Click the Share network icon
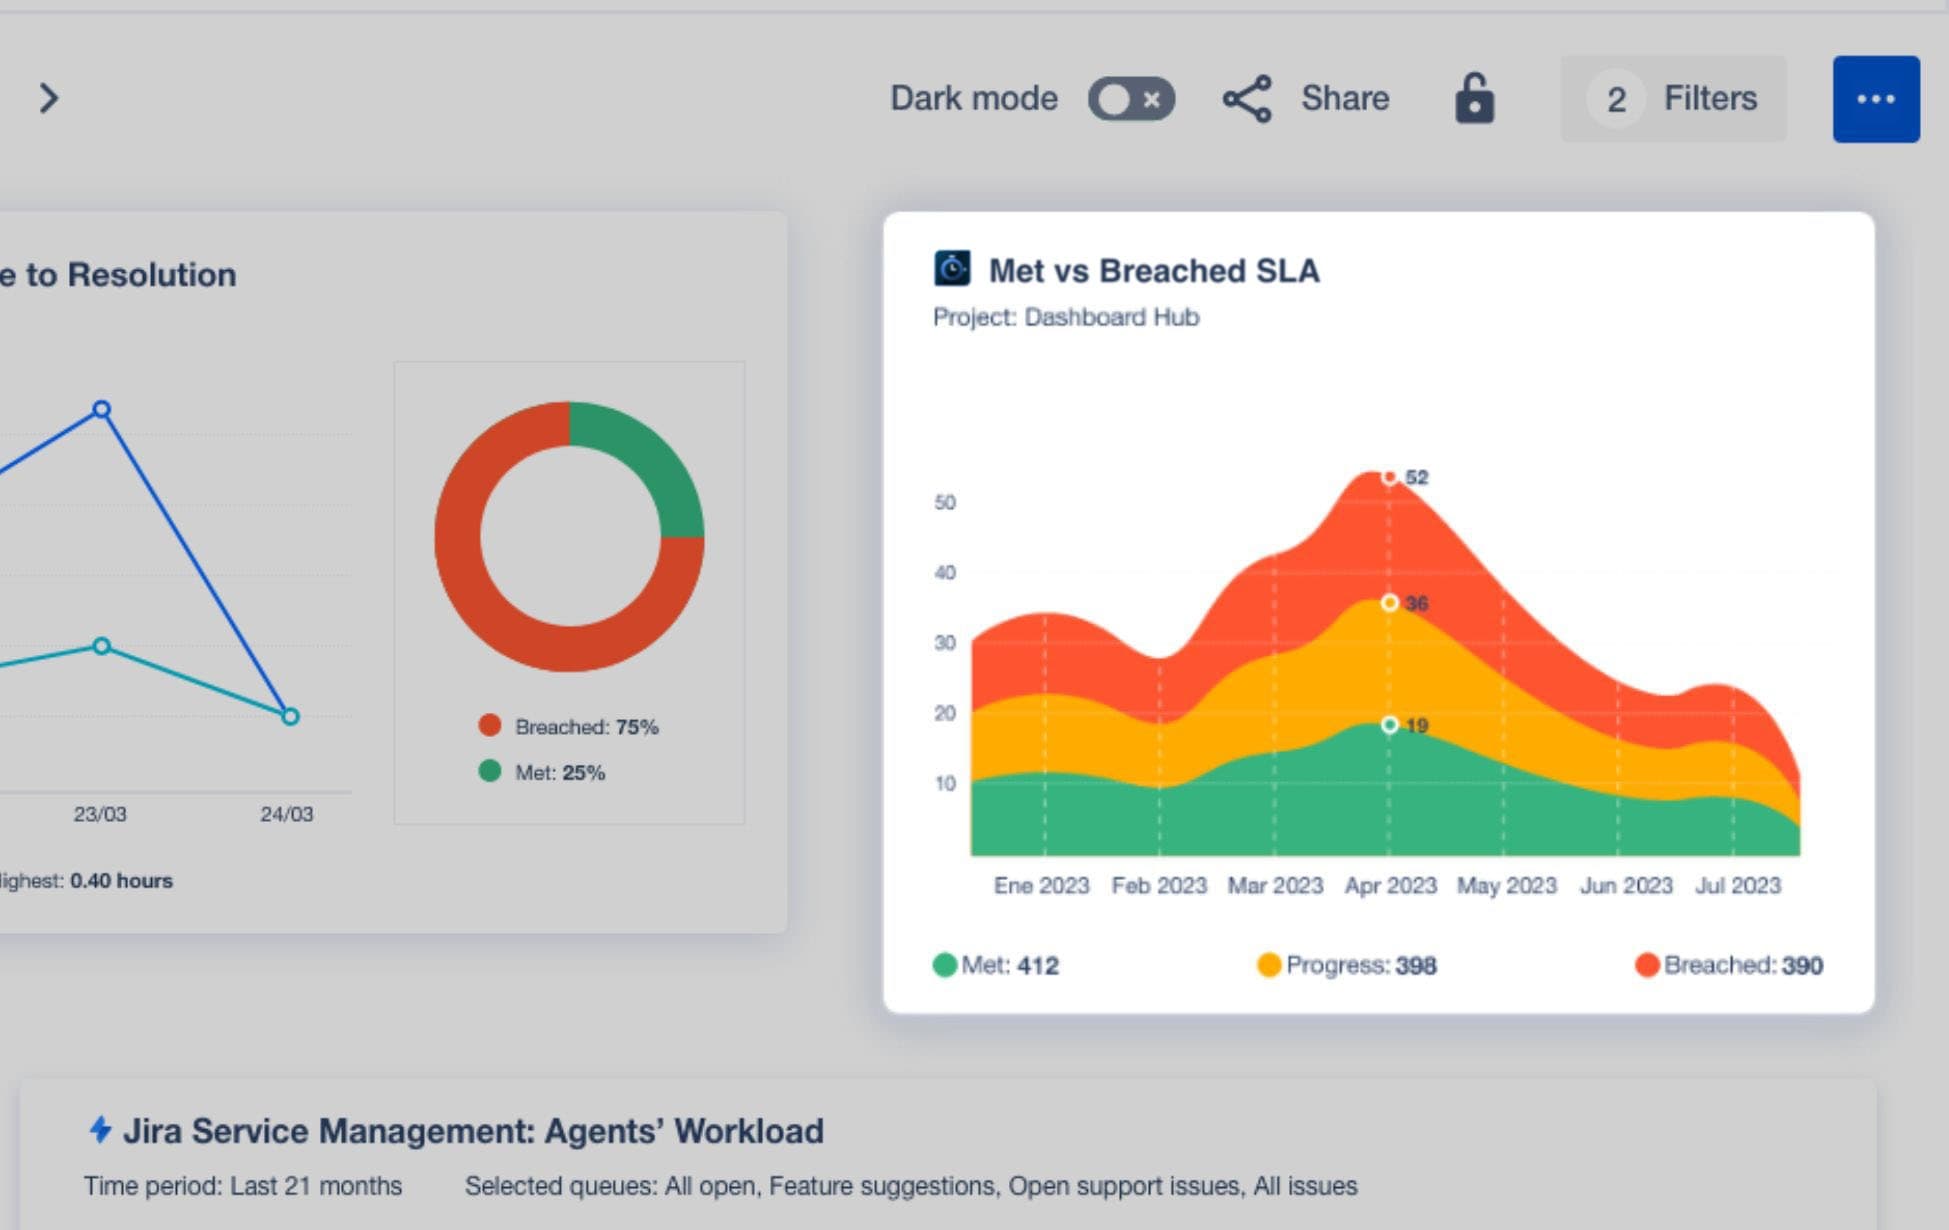 coord(1247,99)
